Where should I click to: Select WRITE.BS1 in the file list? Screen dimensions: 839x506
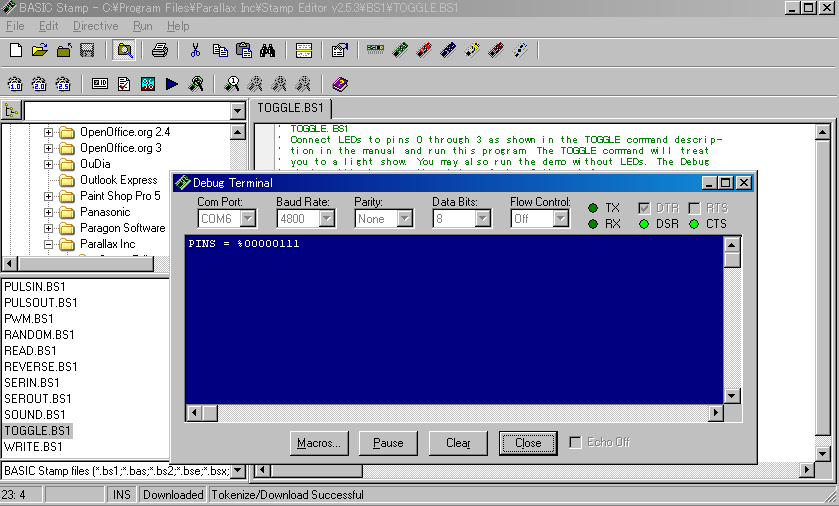[x=33, y=447]
